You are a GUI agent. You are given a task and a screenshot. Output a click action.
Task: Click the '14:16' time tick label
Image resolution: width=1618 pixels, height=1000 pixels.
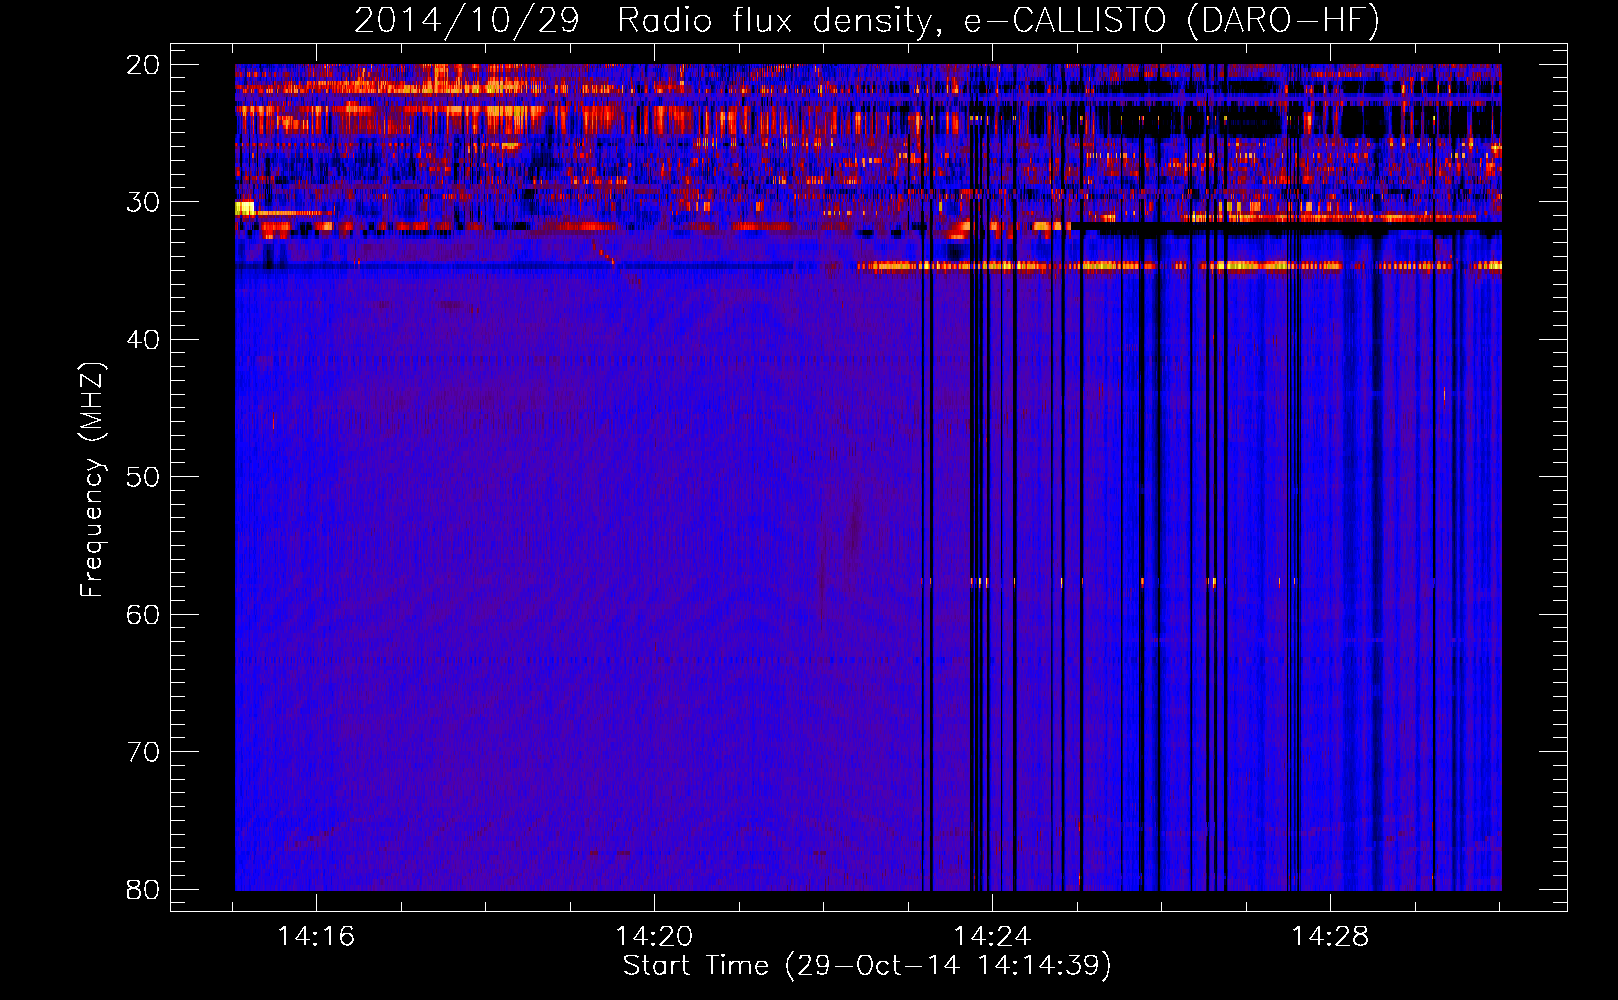(316, 937)
